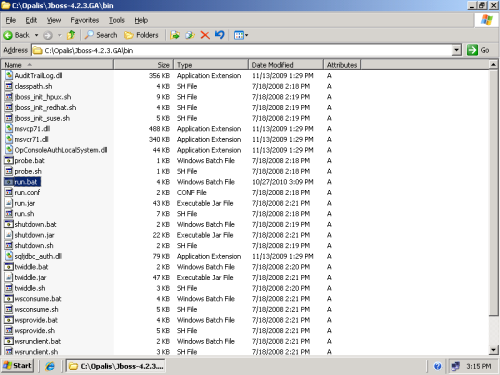This screenshot has height=375, width=500.
Task: Select shutdown.bat file icon
Action: coord(9,224)
